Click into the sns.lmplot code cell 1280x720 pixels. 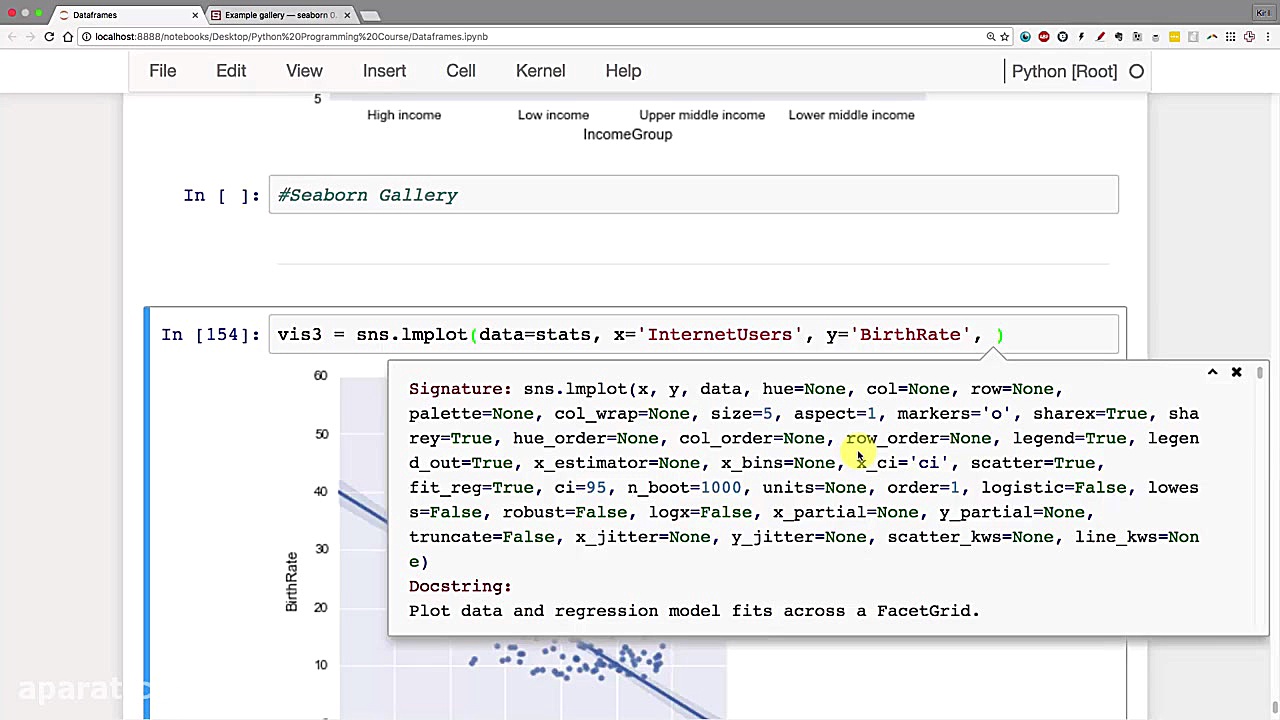693,334
